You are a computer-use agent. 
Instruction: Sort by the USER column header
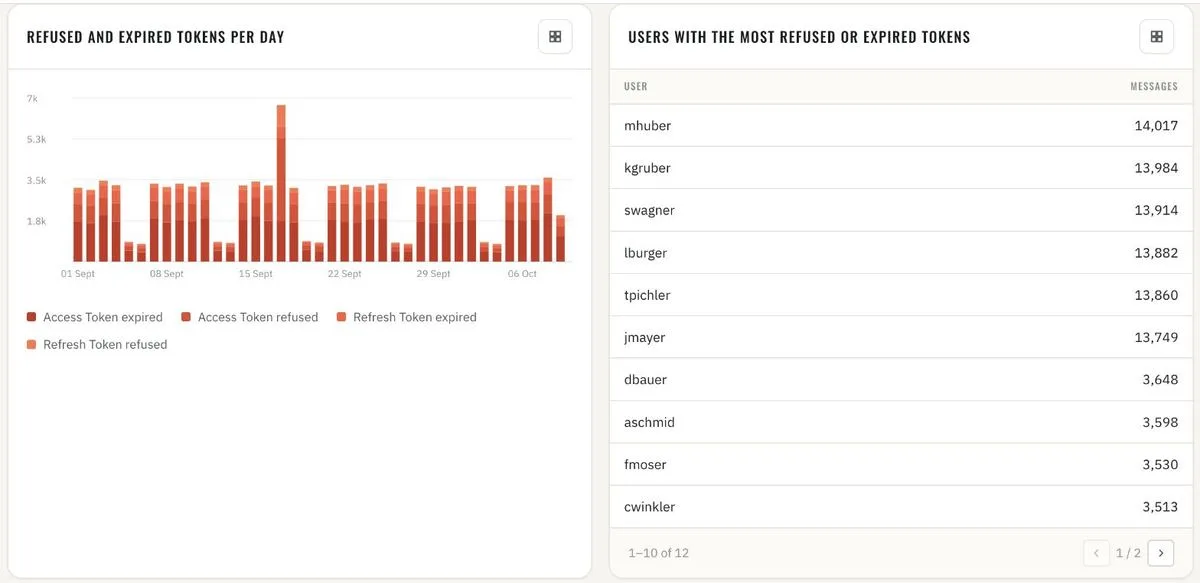[636, 87]
